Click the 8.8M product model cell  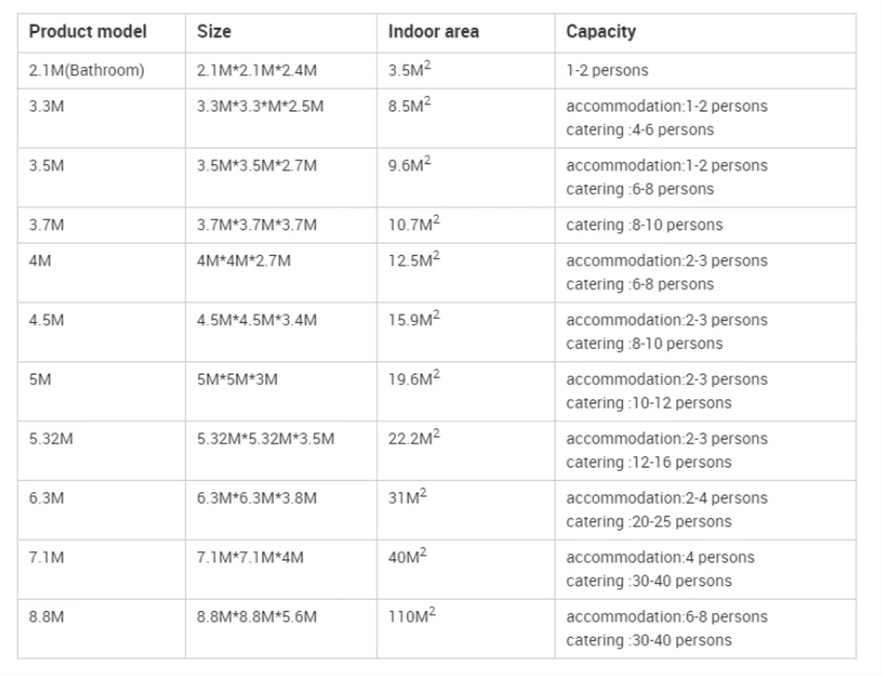47,617
